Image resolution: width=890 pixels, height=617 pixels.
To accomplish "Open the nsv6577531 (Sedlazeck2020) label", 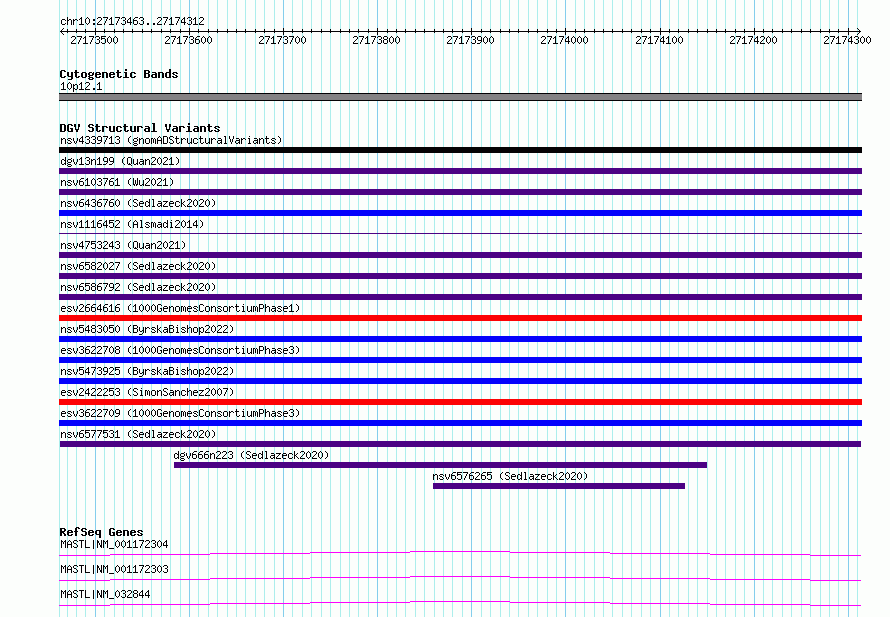I will (138, 434).
